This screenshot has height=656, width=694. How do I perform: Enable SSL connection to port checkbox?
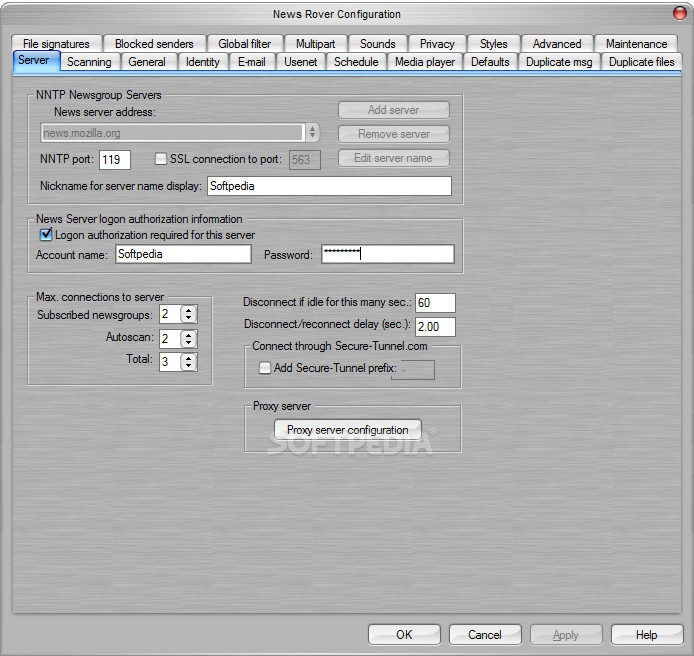[x=161, y=159]
